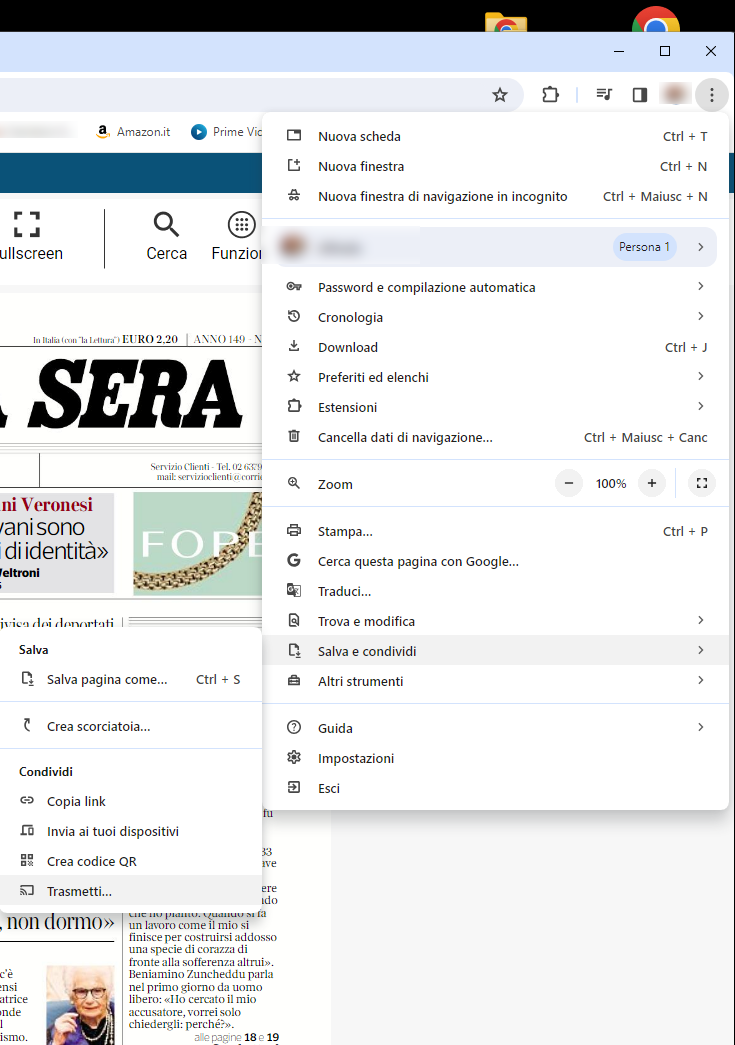The width and height of the screenshot is (735, 1045).
Task: Choose Stampa... from the menu
Action: 345,531
